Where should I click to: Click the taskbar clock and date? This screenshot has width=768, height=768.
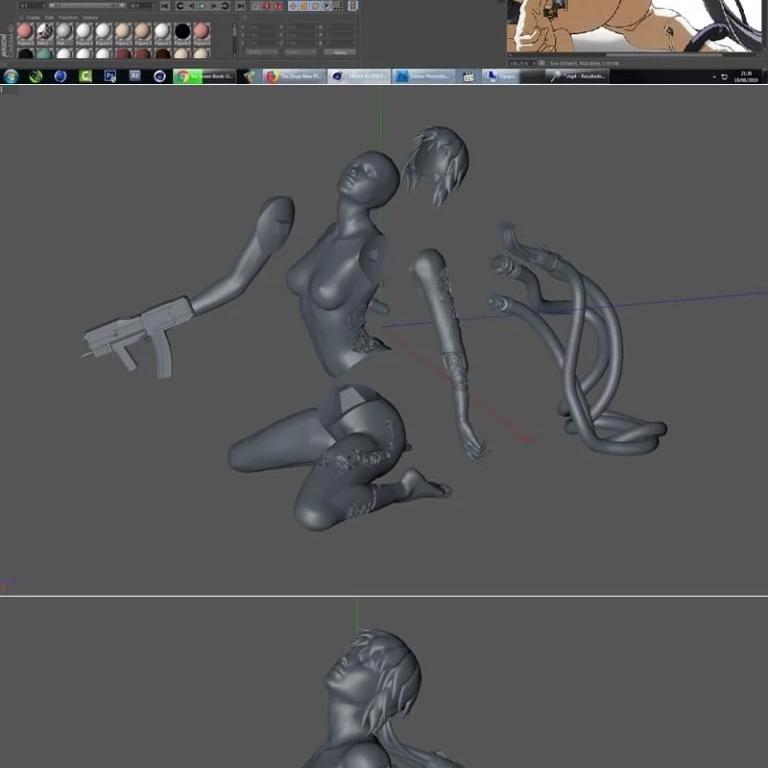(x=746, y=76)
